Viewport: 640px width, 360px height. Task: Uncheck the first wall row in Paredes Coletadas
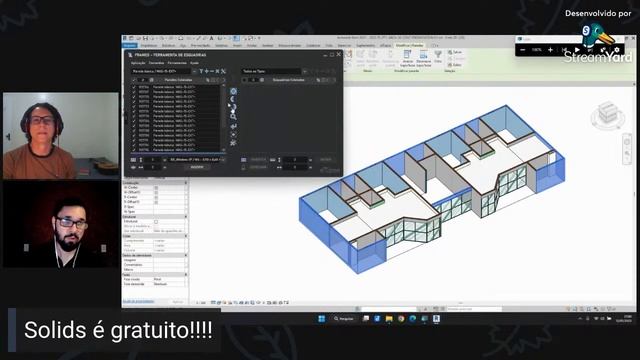(134, 87)
